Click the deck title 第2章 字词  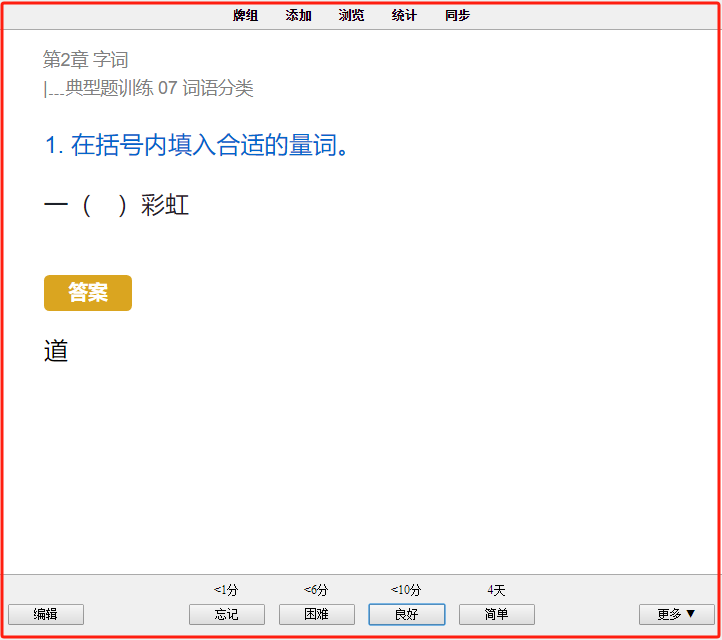tap(86, 60)
